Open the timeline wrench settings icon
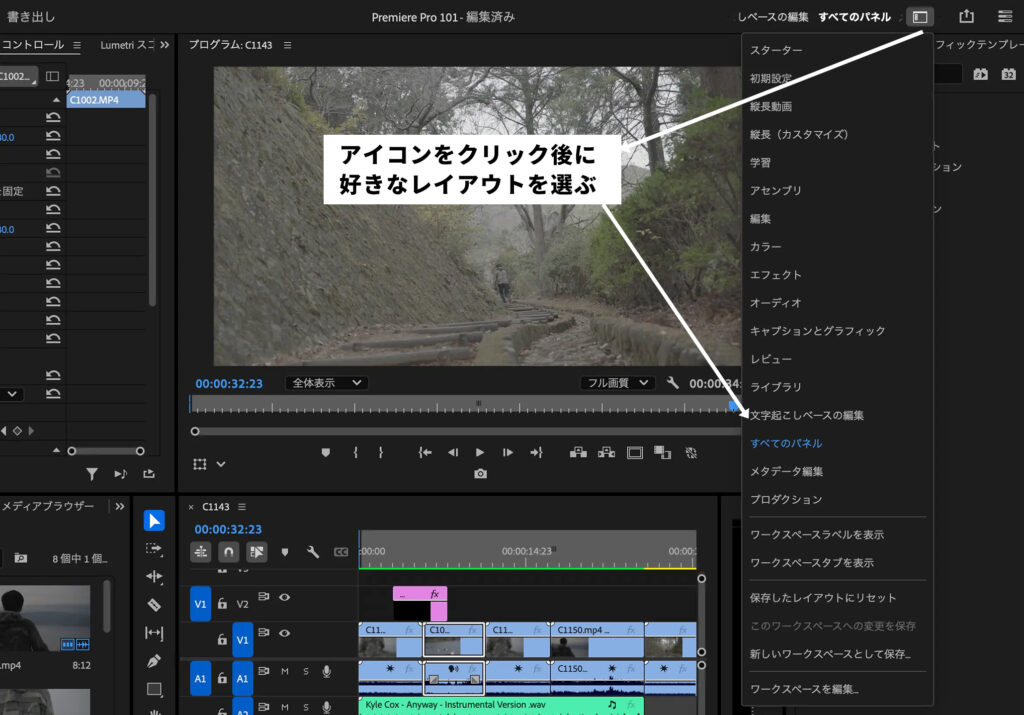Screen dimensions: 1024x715 [312, 550]
